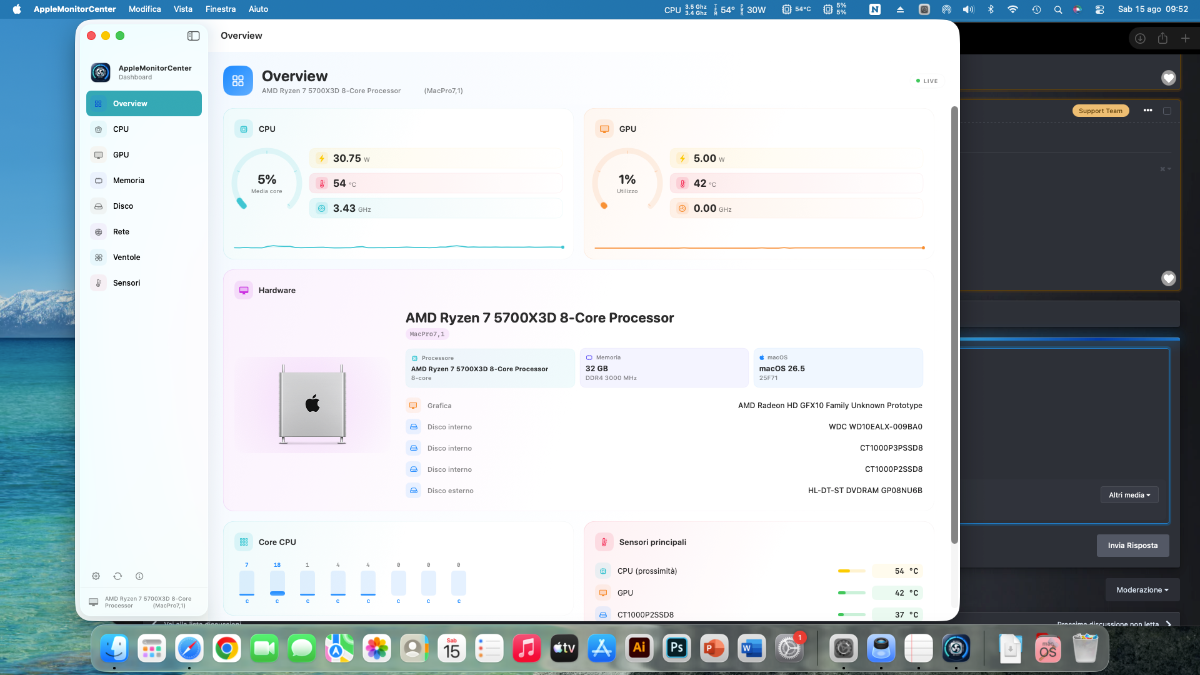Open the Modifica menu in menu bar

[x=145, y=9]
